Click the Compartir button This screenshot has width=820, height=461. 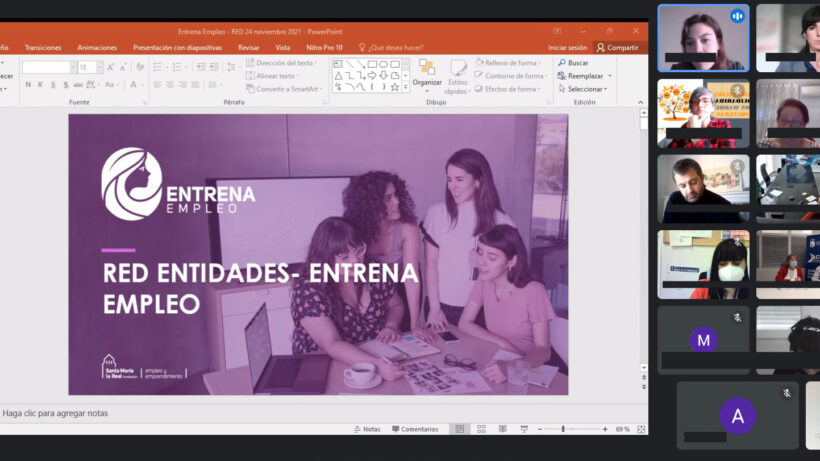pyautogui.click(x=618, y=48)
